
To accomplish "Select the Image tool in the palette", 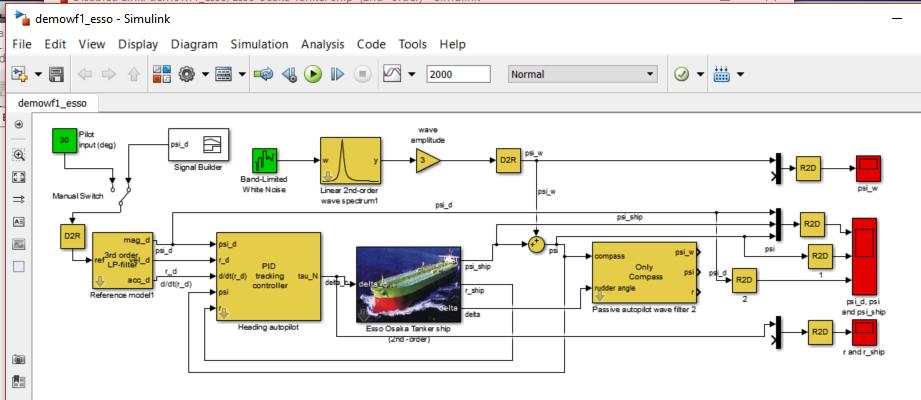I will click(x=18, y=244).
